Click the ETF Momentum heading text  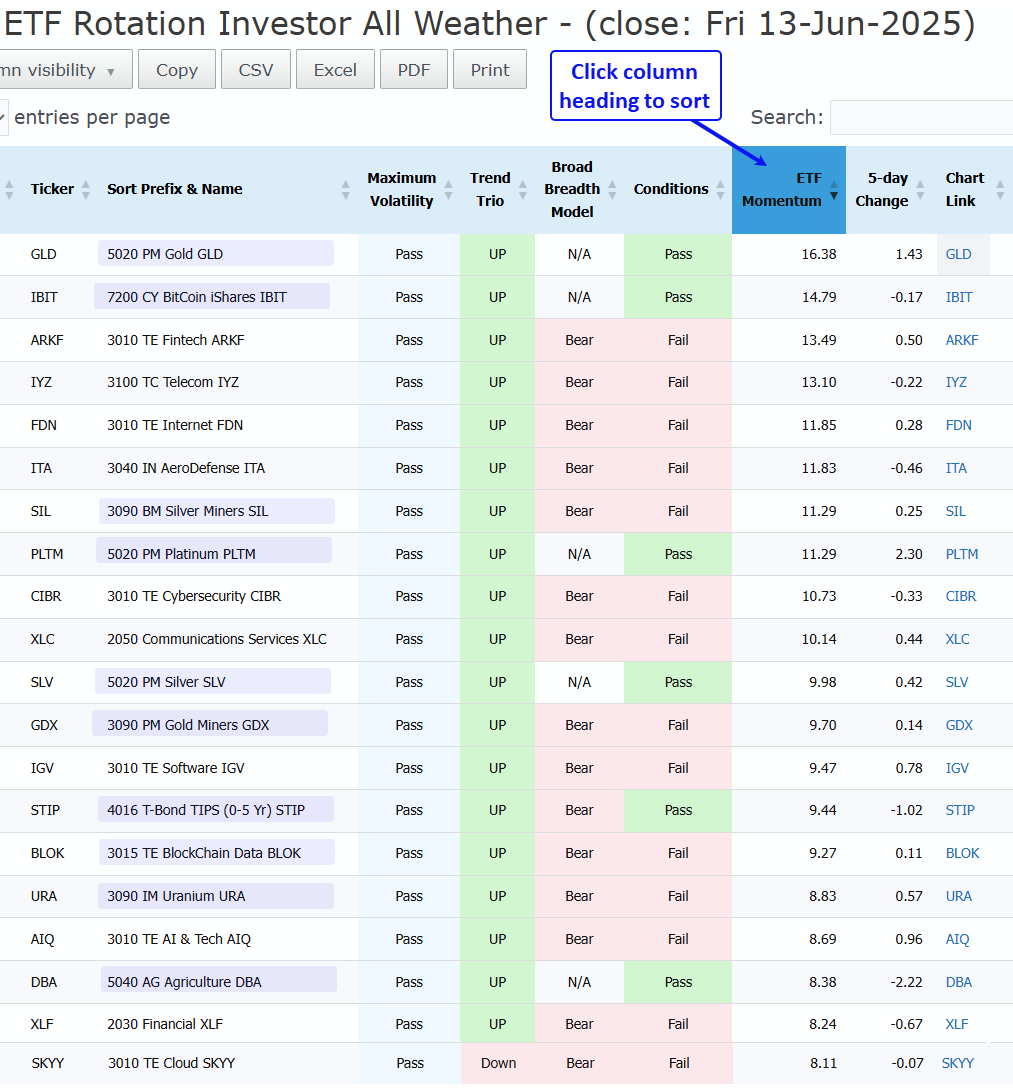pyautogui.click(x=781, y=189)
